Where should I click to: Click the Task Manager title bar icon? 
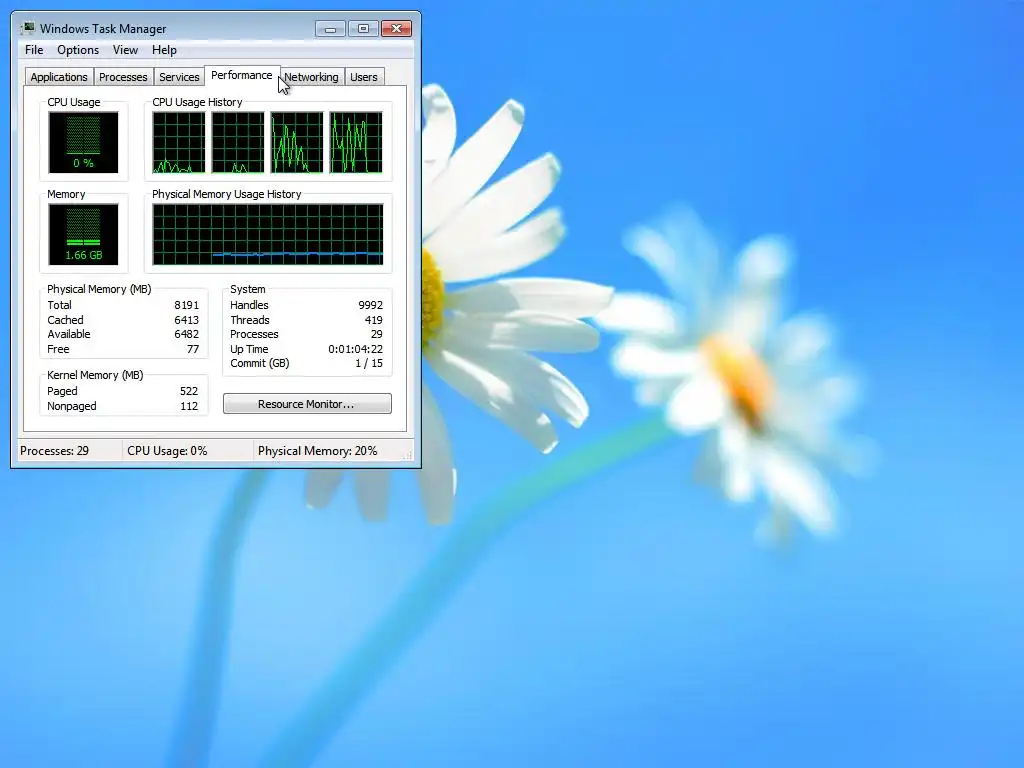click(x=27, y=28)
